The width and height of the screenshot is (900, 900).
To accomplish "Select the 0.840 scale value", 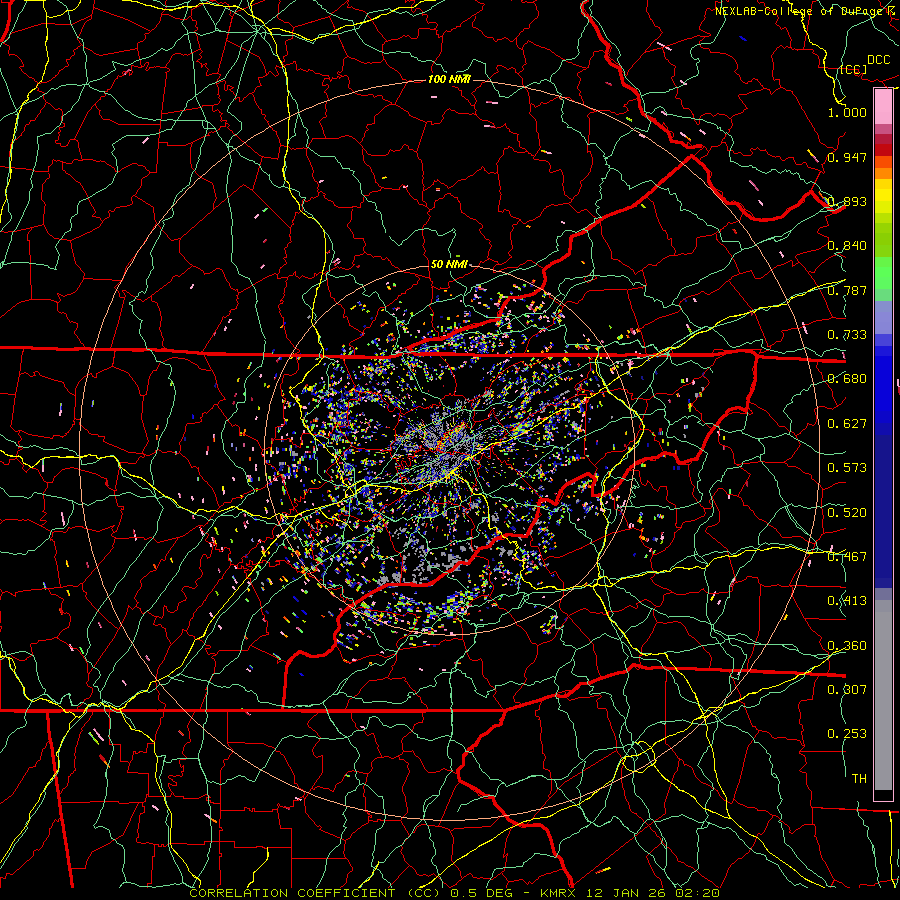I will pyautogui.click(x=847, y=246).
